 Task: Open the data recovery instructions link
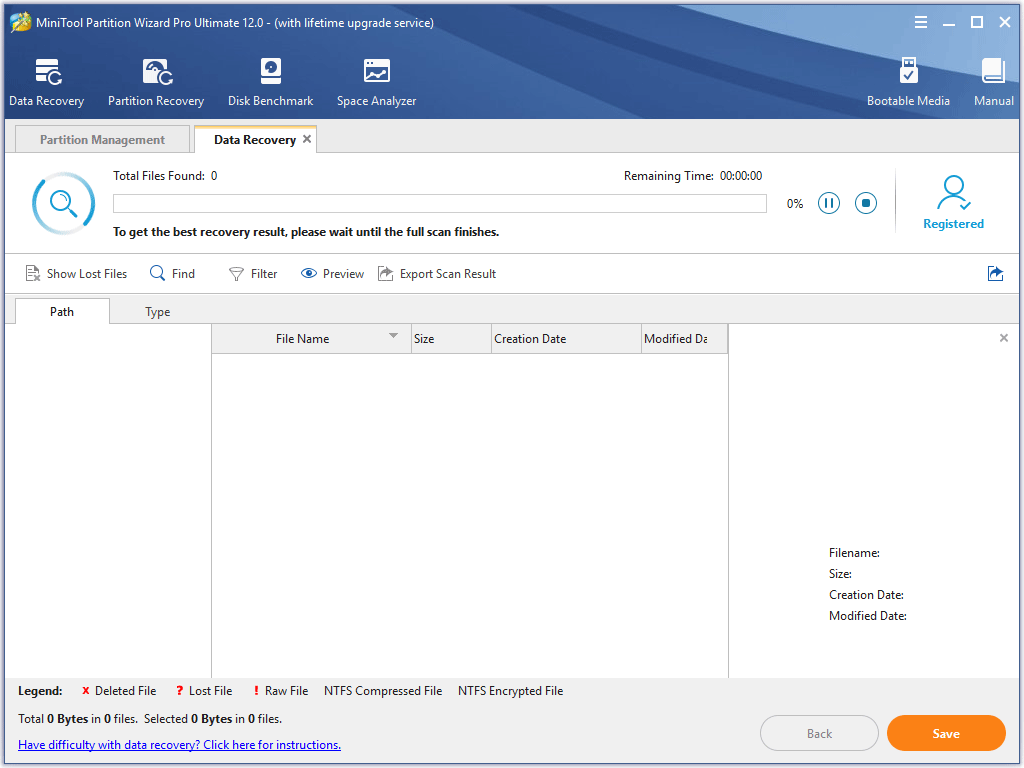pyautogui.click(x=180, y=744)
